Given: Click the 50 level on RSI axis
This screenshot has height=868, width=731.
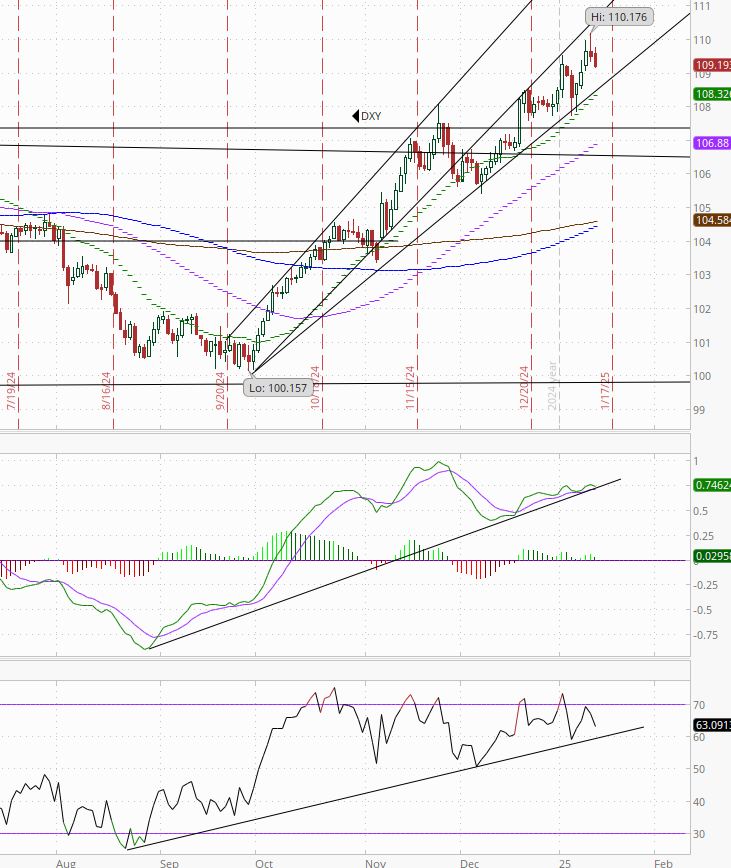Looking at the screenshot, I should (699, 769).
